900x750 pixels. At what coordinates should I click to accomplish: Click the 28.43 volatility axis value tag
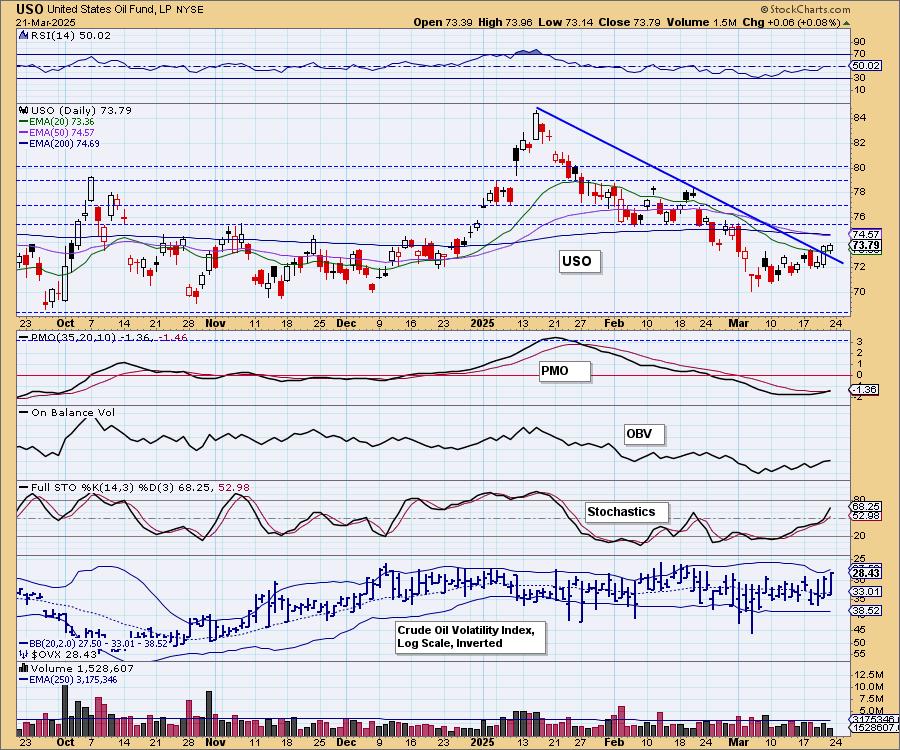coord(866,573)
